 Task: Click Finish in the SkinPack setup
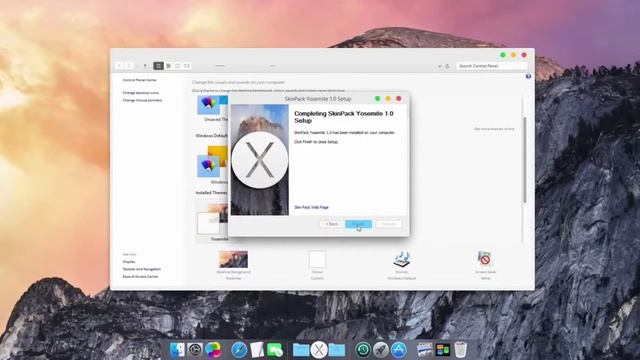pyautogui.click(x=358, y=224)
